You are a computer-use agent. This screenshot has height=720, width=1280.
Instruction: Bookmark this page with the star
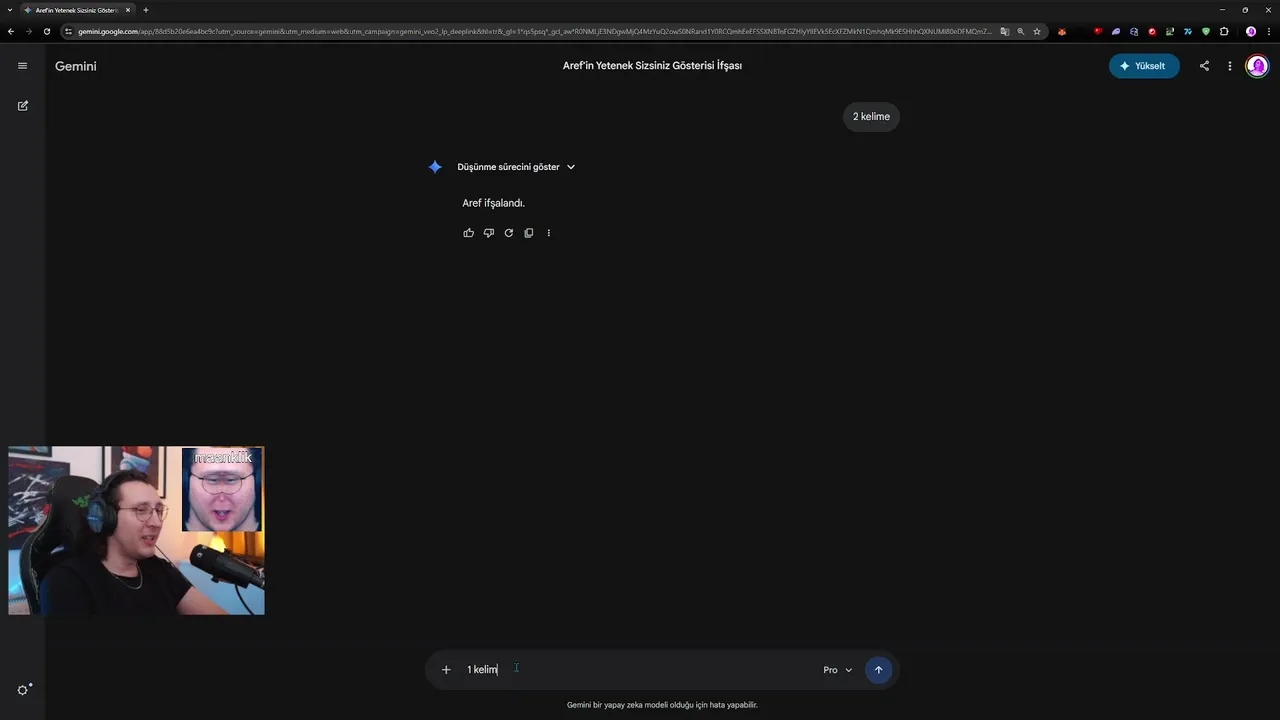pos(1037,31)
